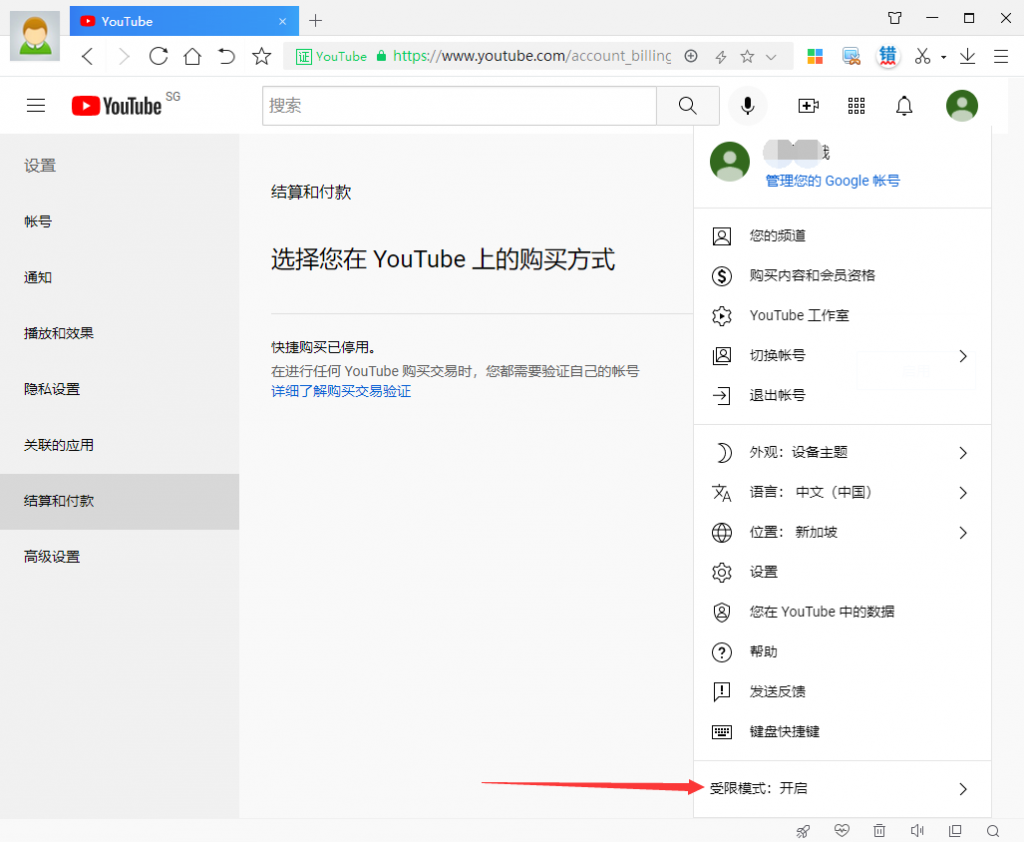Viewport: 1024px width, 842px height.
Task: Click the status bar window split icon
Action: click(x=955, y=831)
